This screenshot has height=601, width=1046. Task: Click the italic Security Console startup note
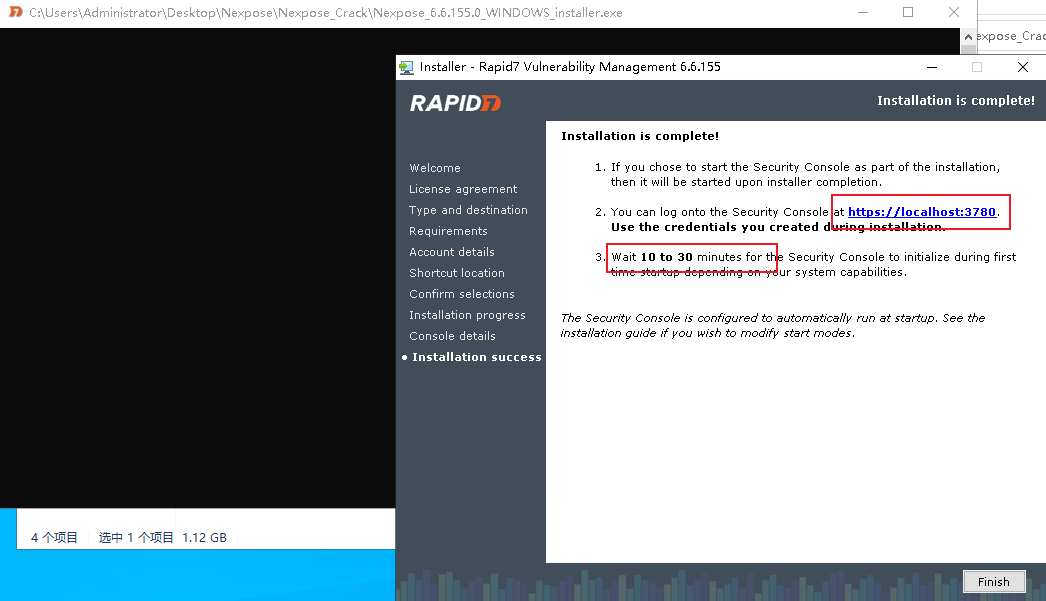pyautogui.click(x=772, y=326)
